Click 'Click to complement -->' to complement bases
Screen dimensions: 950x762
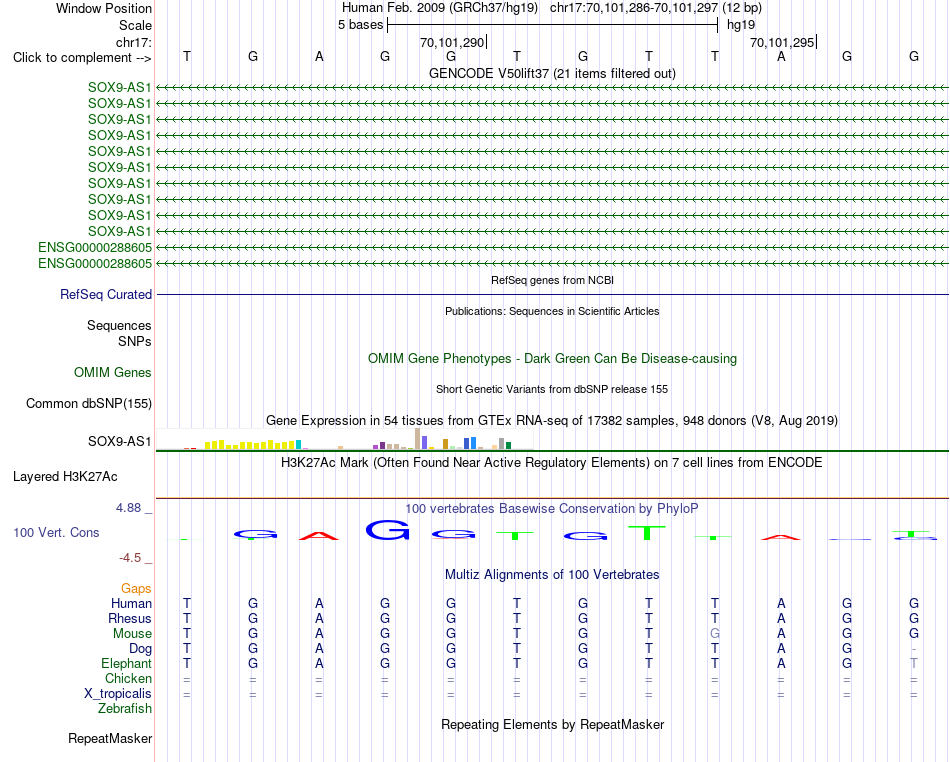pos(82,58)
